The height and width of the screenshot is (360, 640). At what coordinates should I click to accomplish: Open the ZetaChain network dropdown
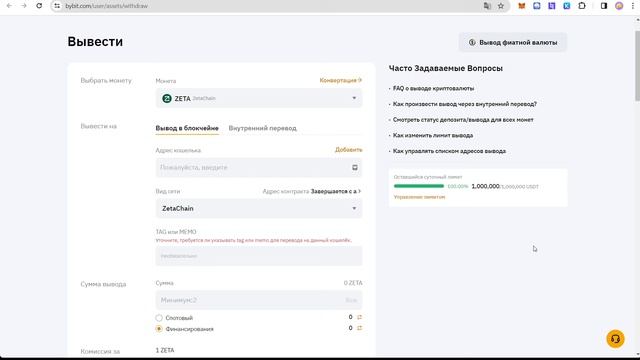(259, 208)
